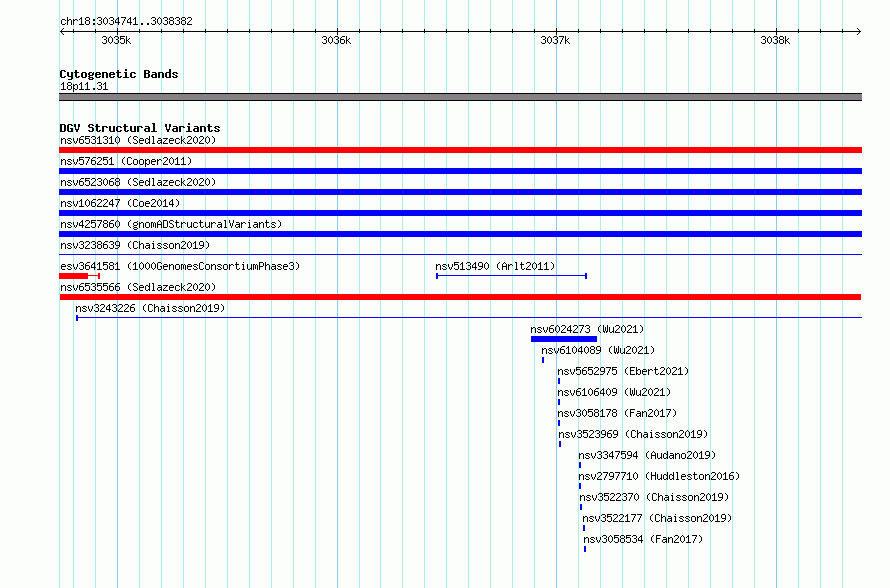Click the Cytogenetic Bands track title
890x588 pixels.
pyautogui.click(x=119, y=74)
